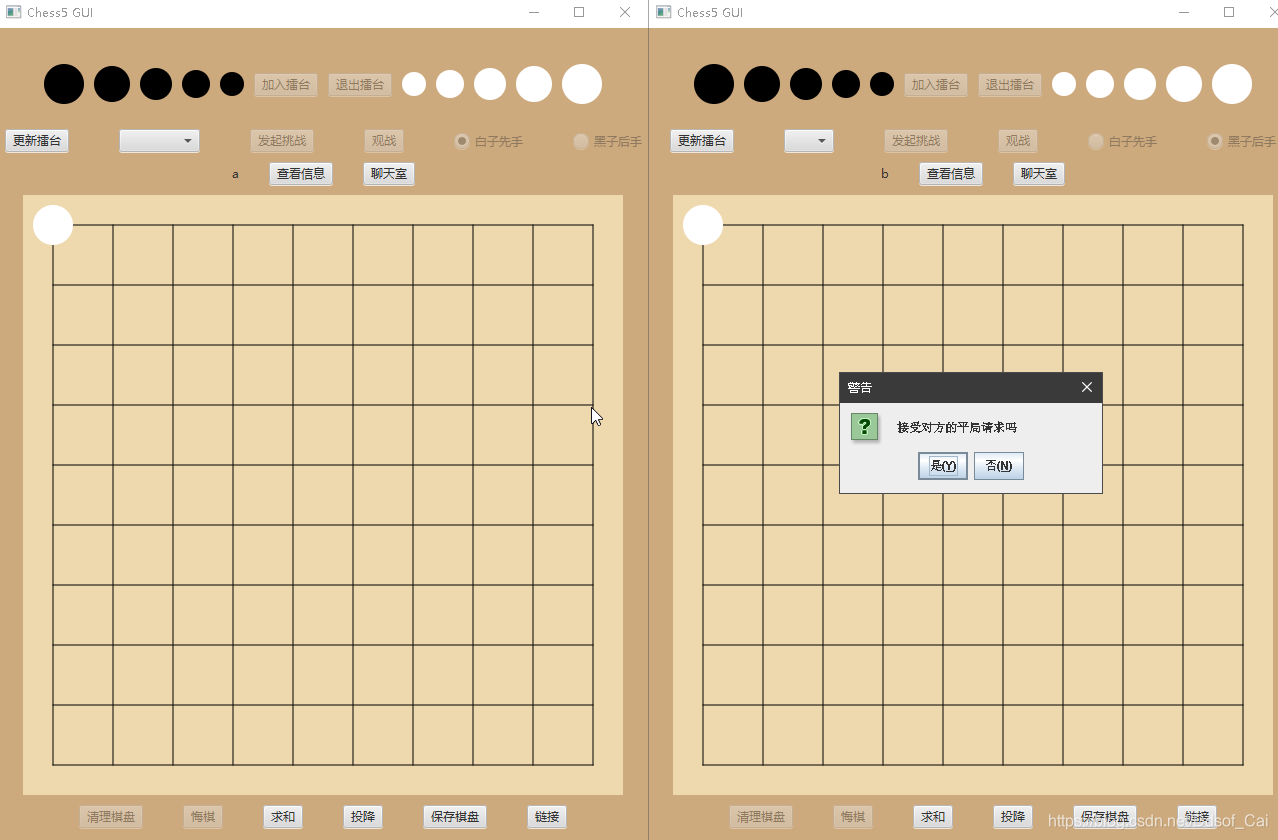Open the player dropdown in right window

point(809,141)
